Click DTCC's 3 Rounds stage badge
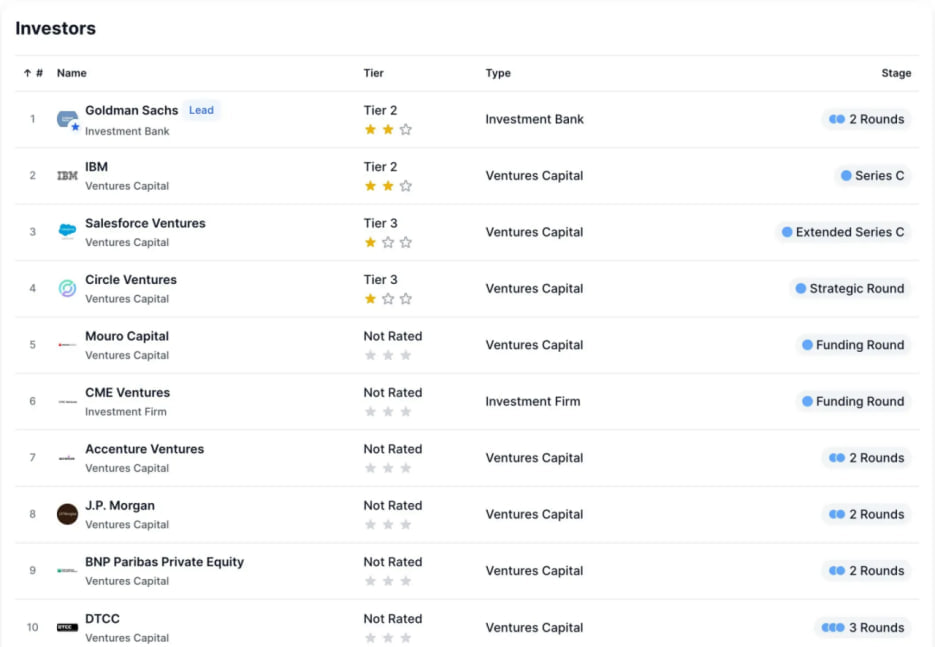 pos(863,628)
